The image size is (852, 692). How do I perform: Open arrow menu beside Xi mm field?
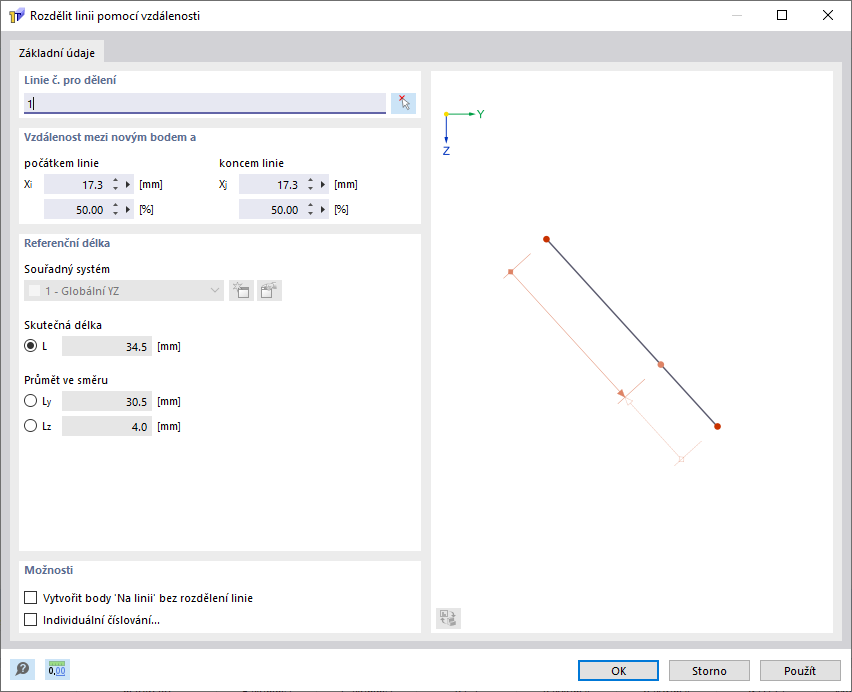[128, 185]
